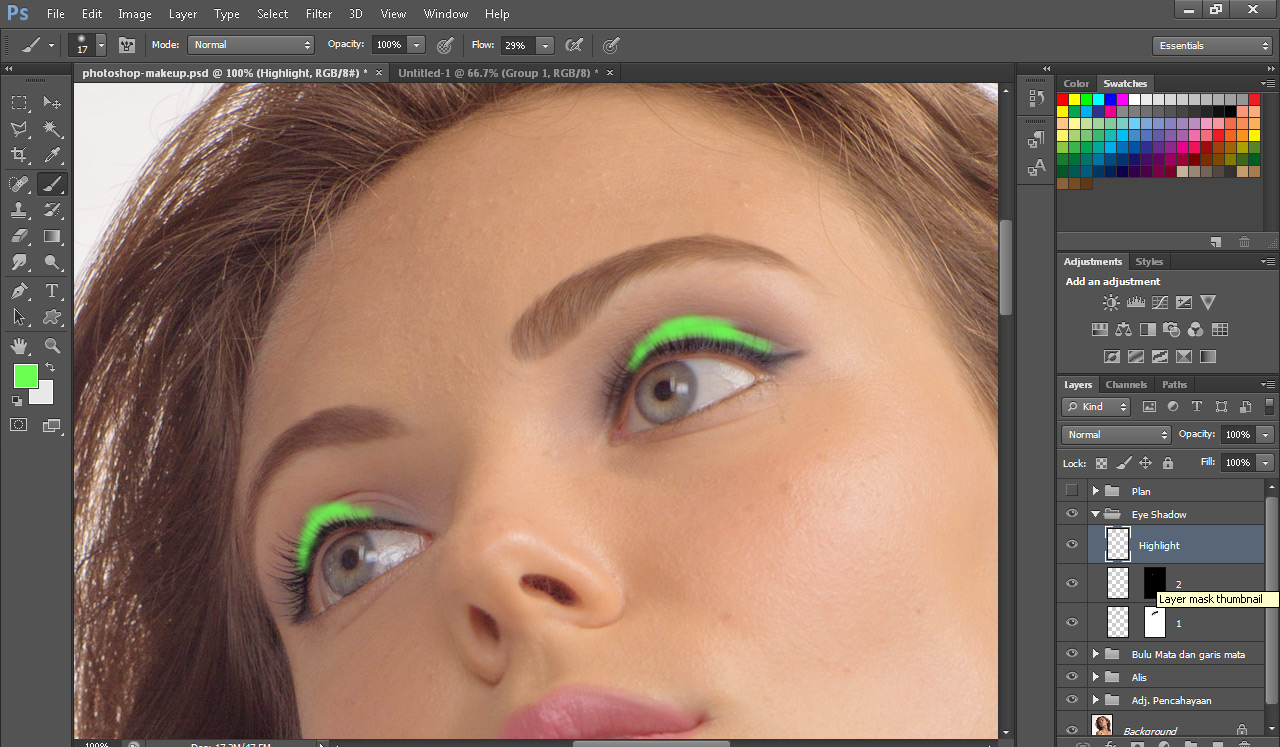
Task: Open the Essentials workspace dropdown
Action: tap(1212, 46)
